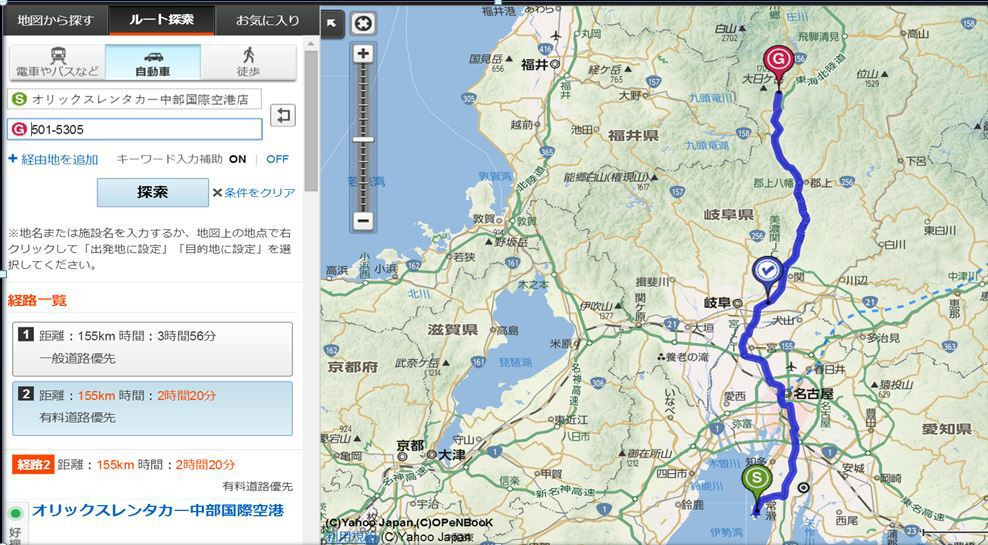Click the 滋賀県 prefecture label
The image size is (988, 545).
[452, 330]
